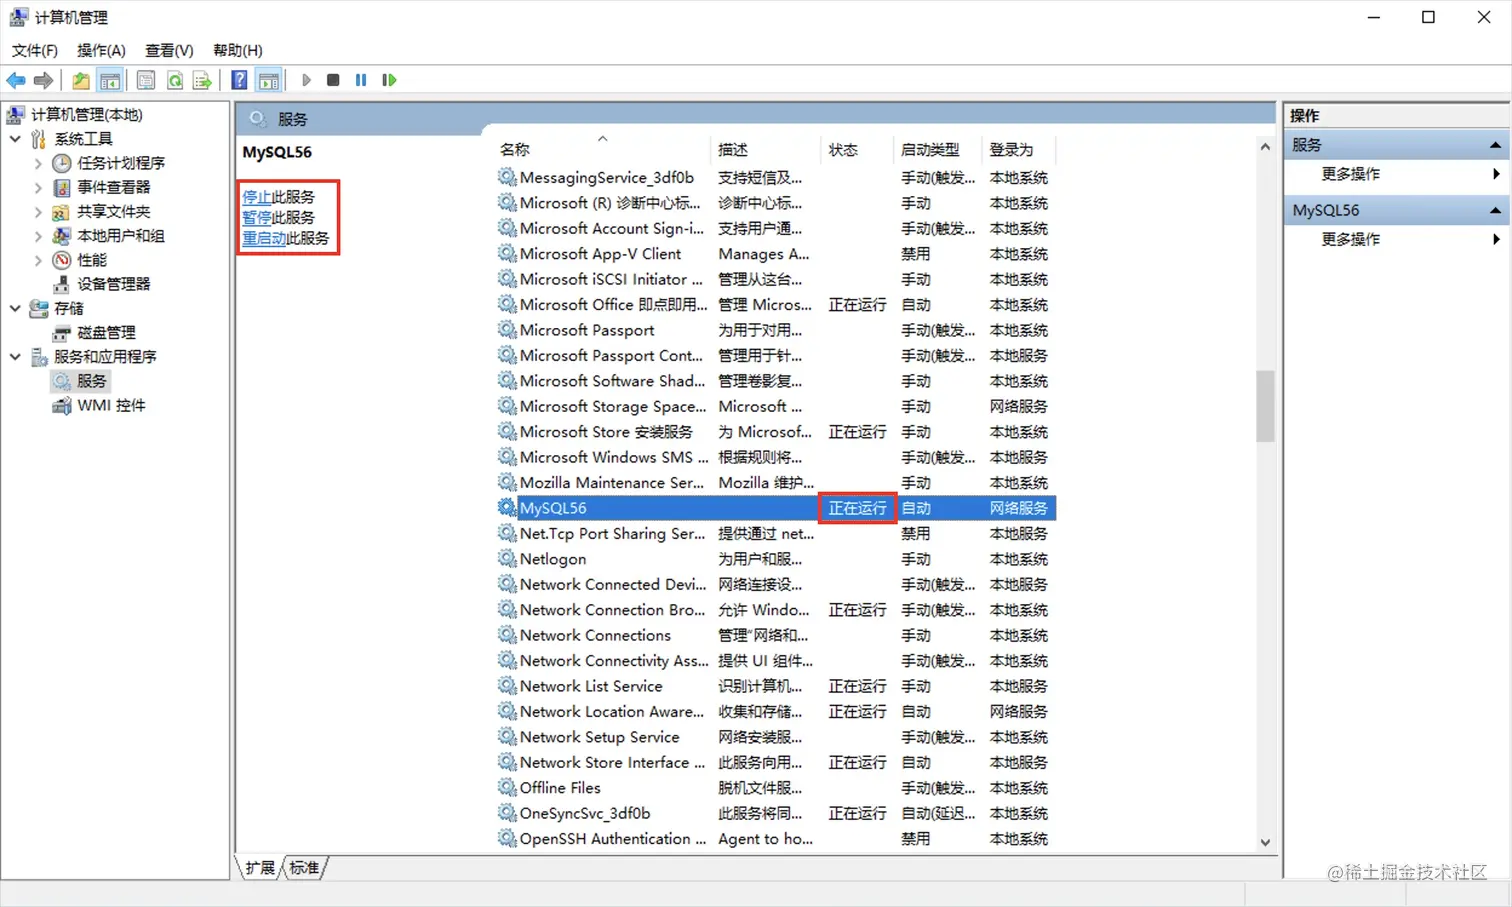The height and width of the screenshot is (907, 1512).
Task: Collapse the 系统工具 tree node
Action: pyautogui.click(x=15, y=139)
